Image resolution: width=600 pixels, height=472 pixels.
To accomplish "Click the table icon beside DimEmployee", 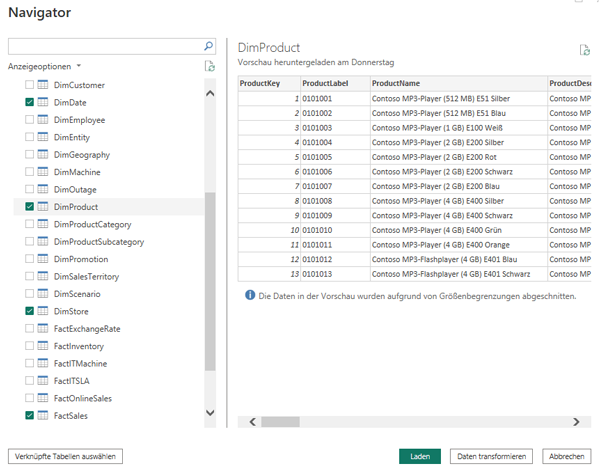I will [x=43, y=120].
